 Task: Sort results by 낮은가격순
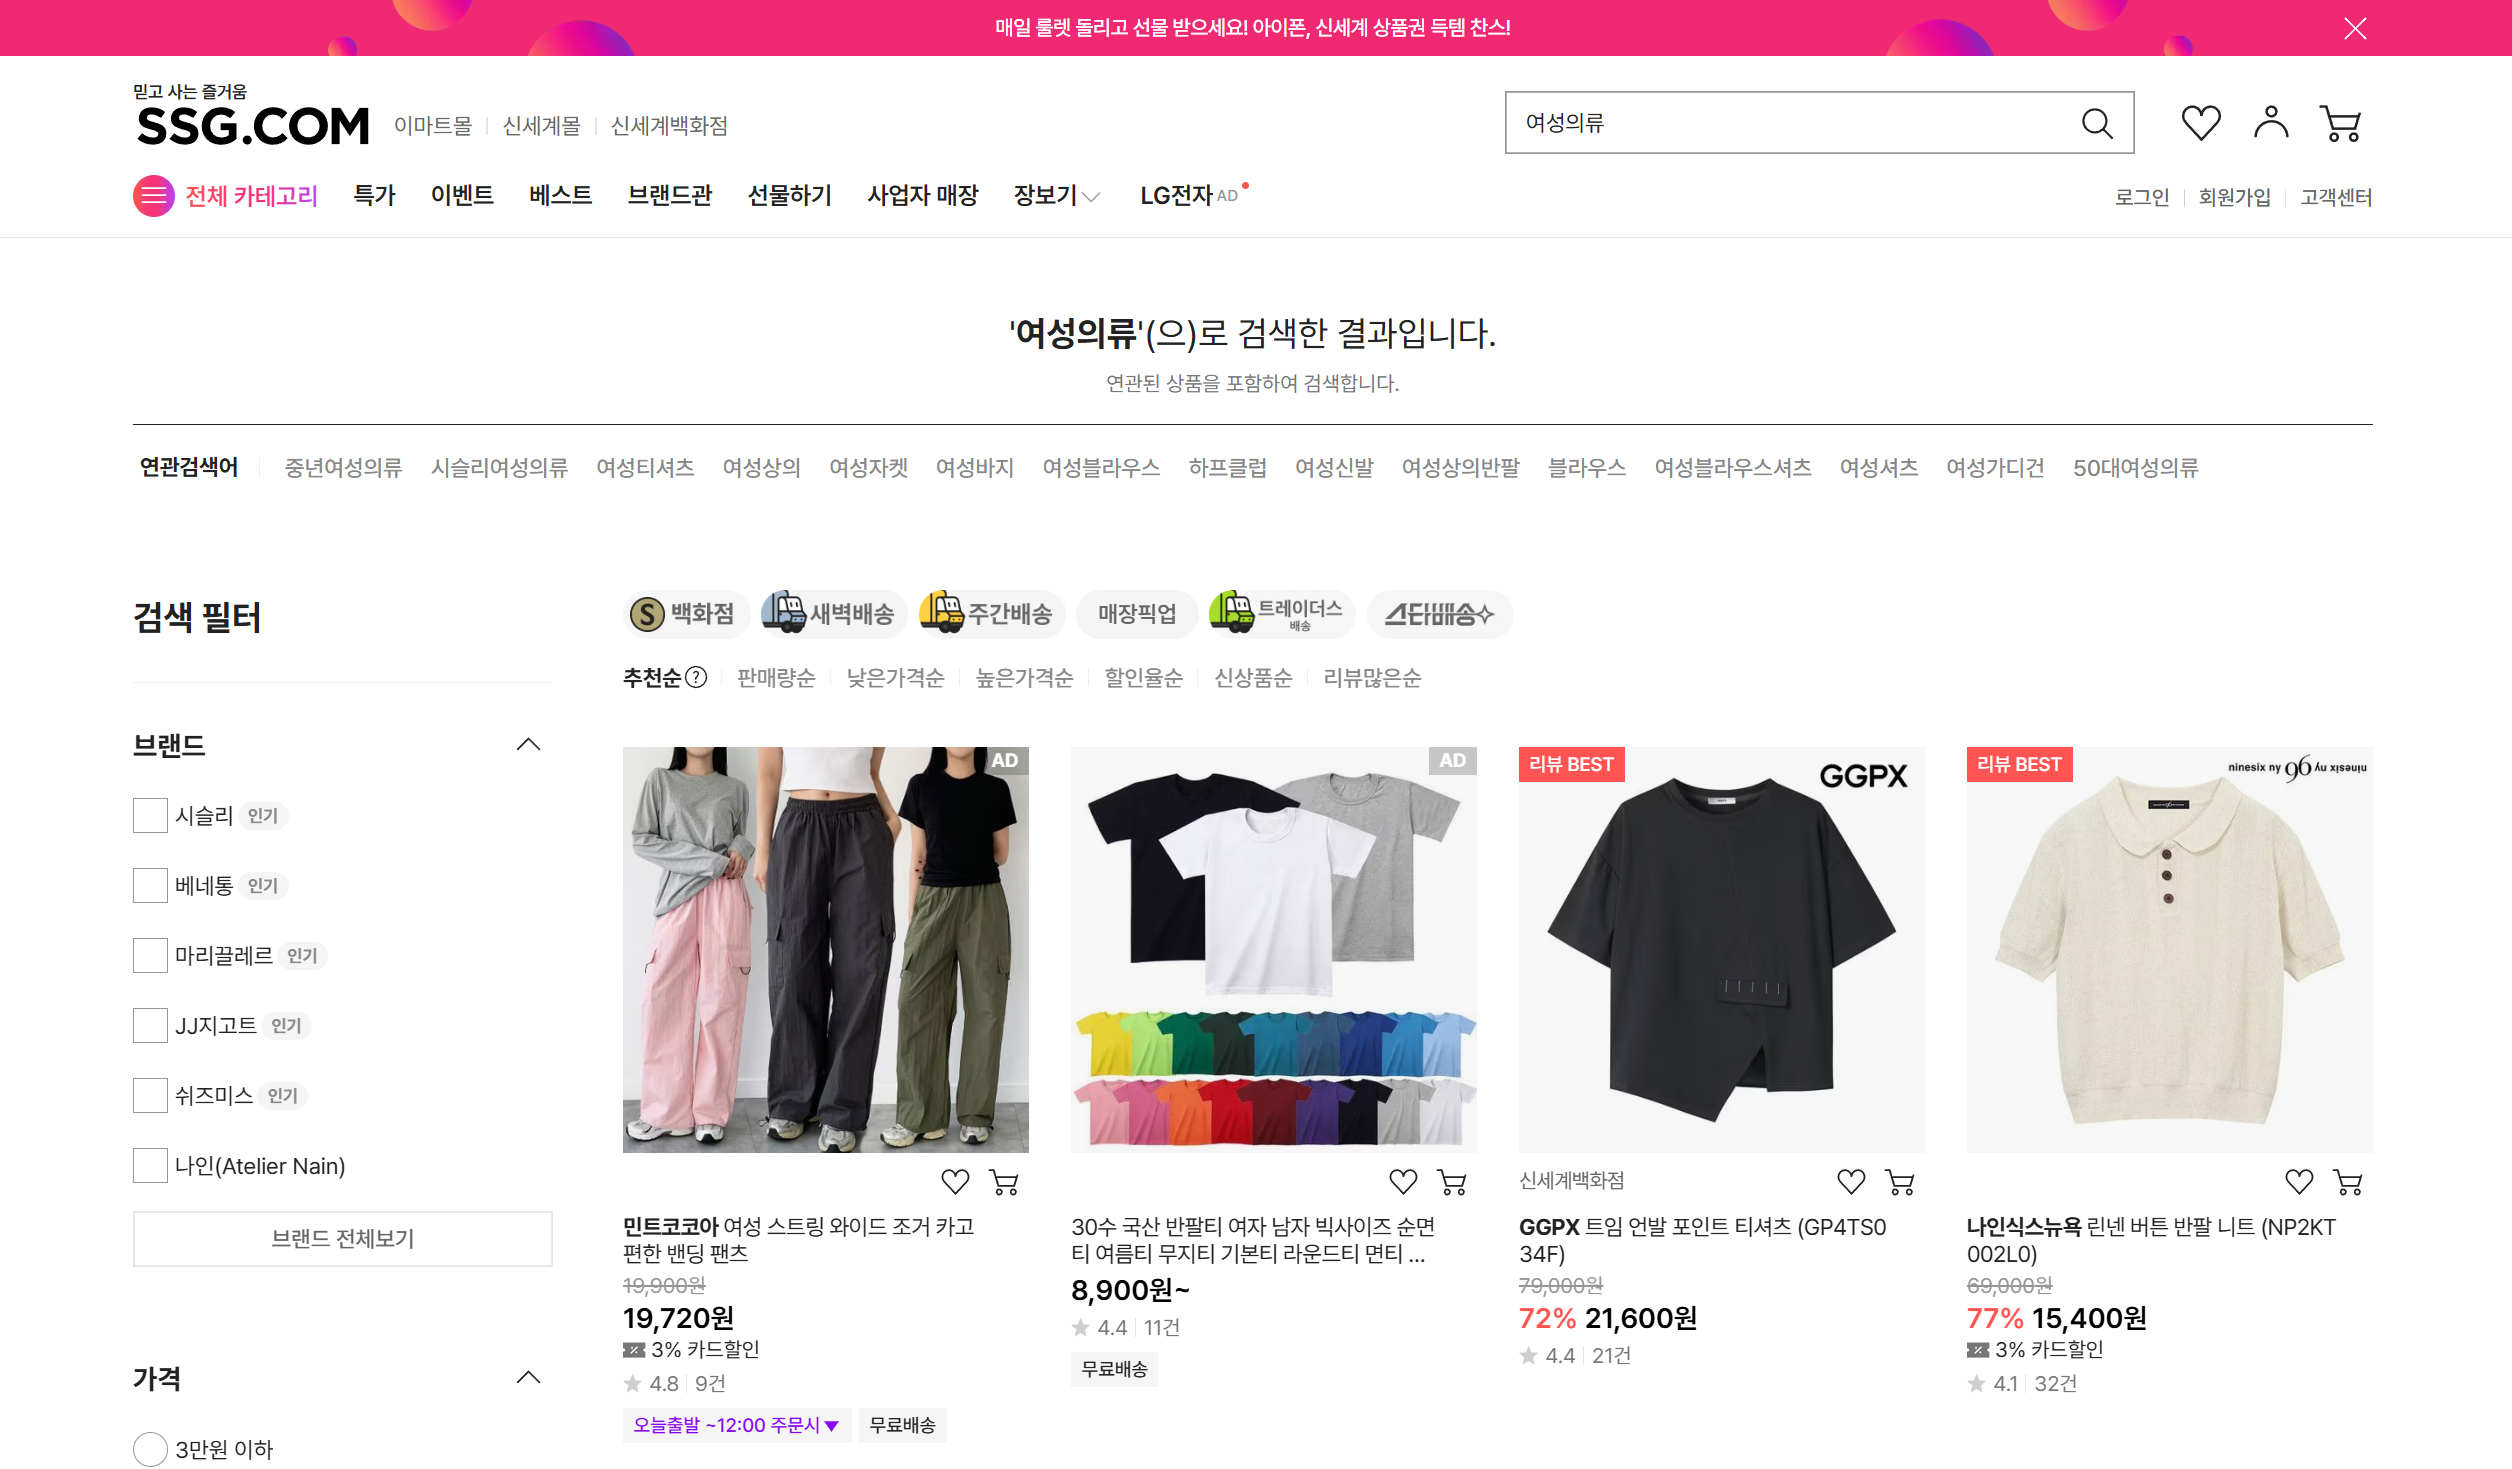click(x=895, y=678)
